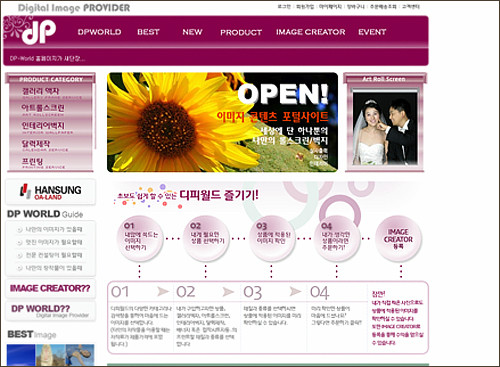The width and height of the screenshot is (500, 367).
Task: Click the large 02 step description heading
Action: (186, 292)
